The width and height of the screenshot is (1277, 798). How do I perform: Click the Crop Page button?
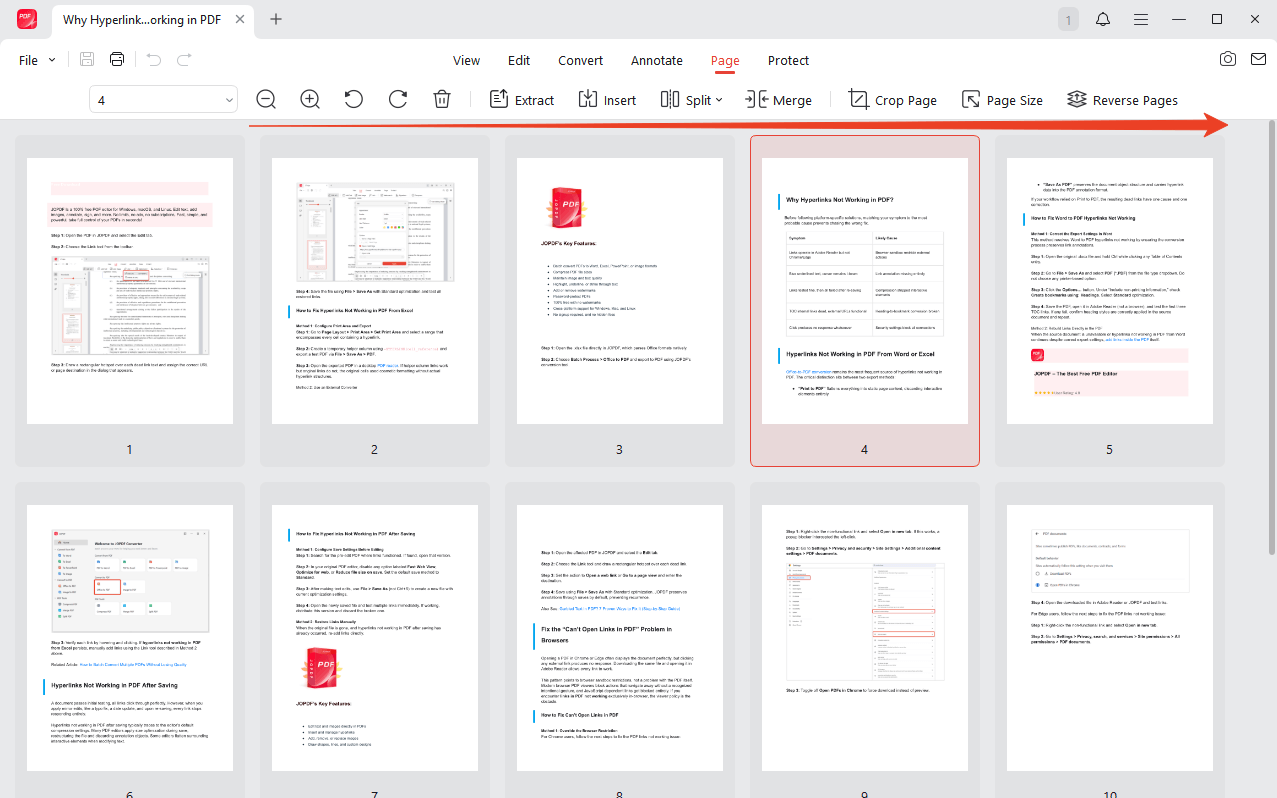click(x=893, y=100)
